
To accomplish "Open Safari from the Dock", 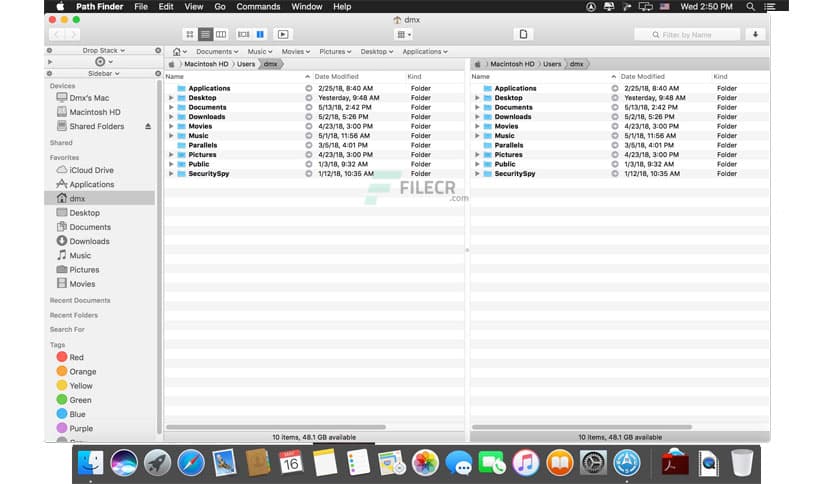I will [190, 462].
